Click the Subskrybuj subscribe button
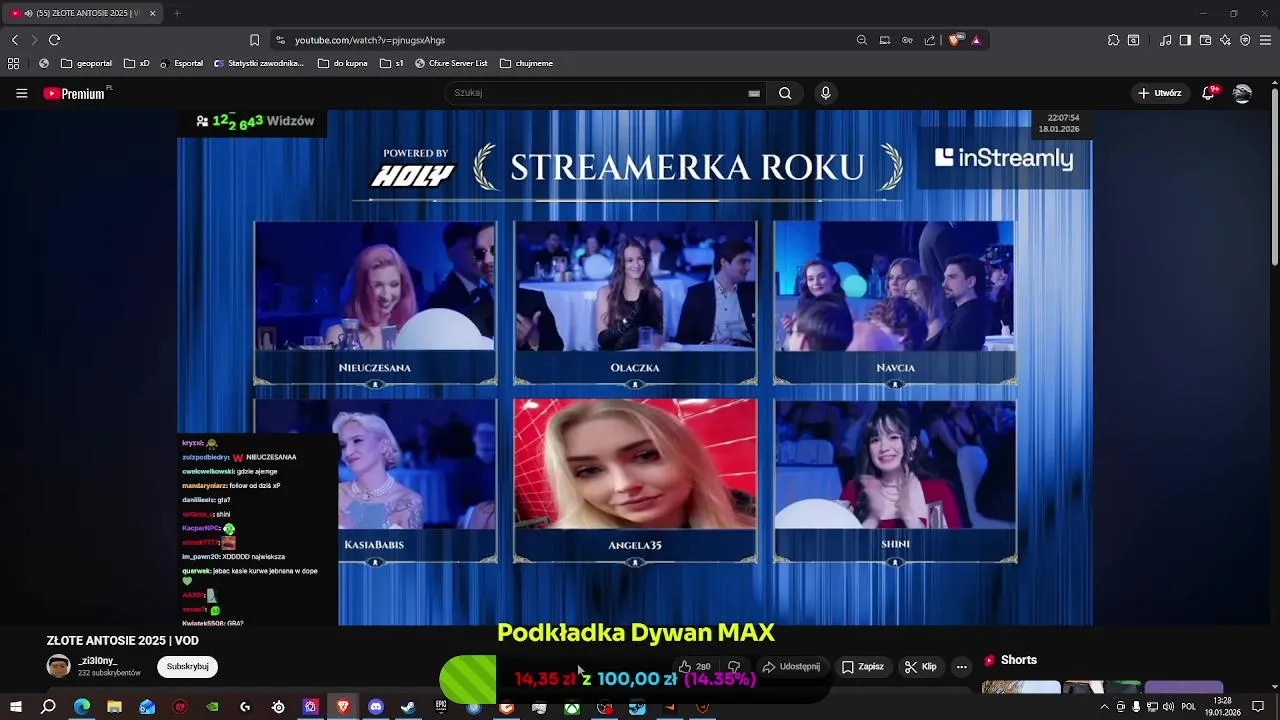Viewport: 1280px width, 720px height. [187, 666]
